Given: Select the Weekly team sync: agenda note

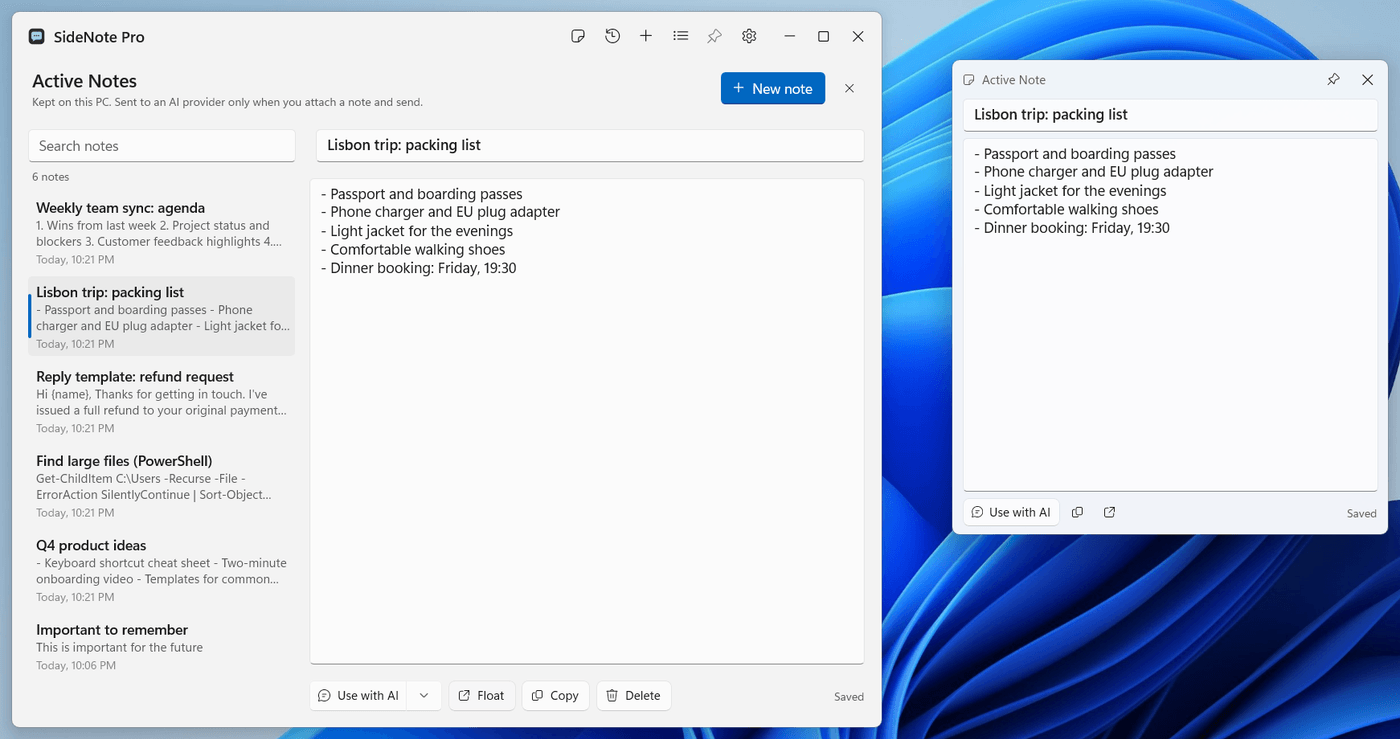Looking at the screenshot, I should pos(162,233).
